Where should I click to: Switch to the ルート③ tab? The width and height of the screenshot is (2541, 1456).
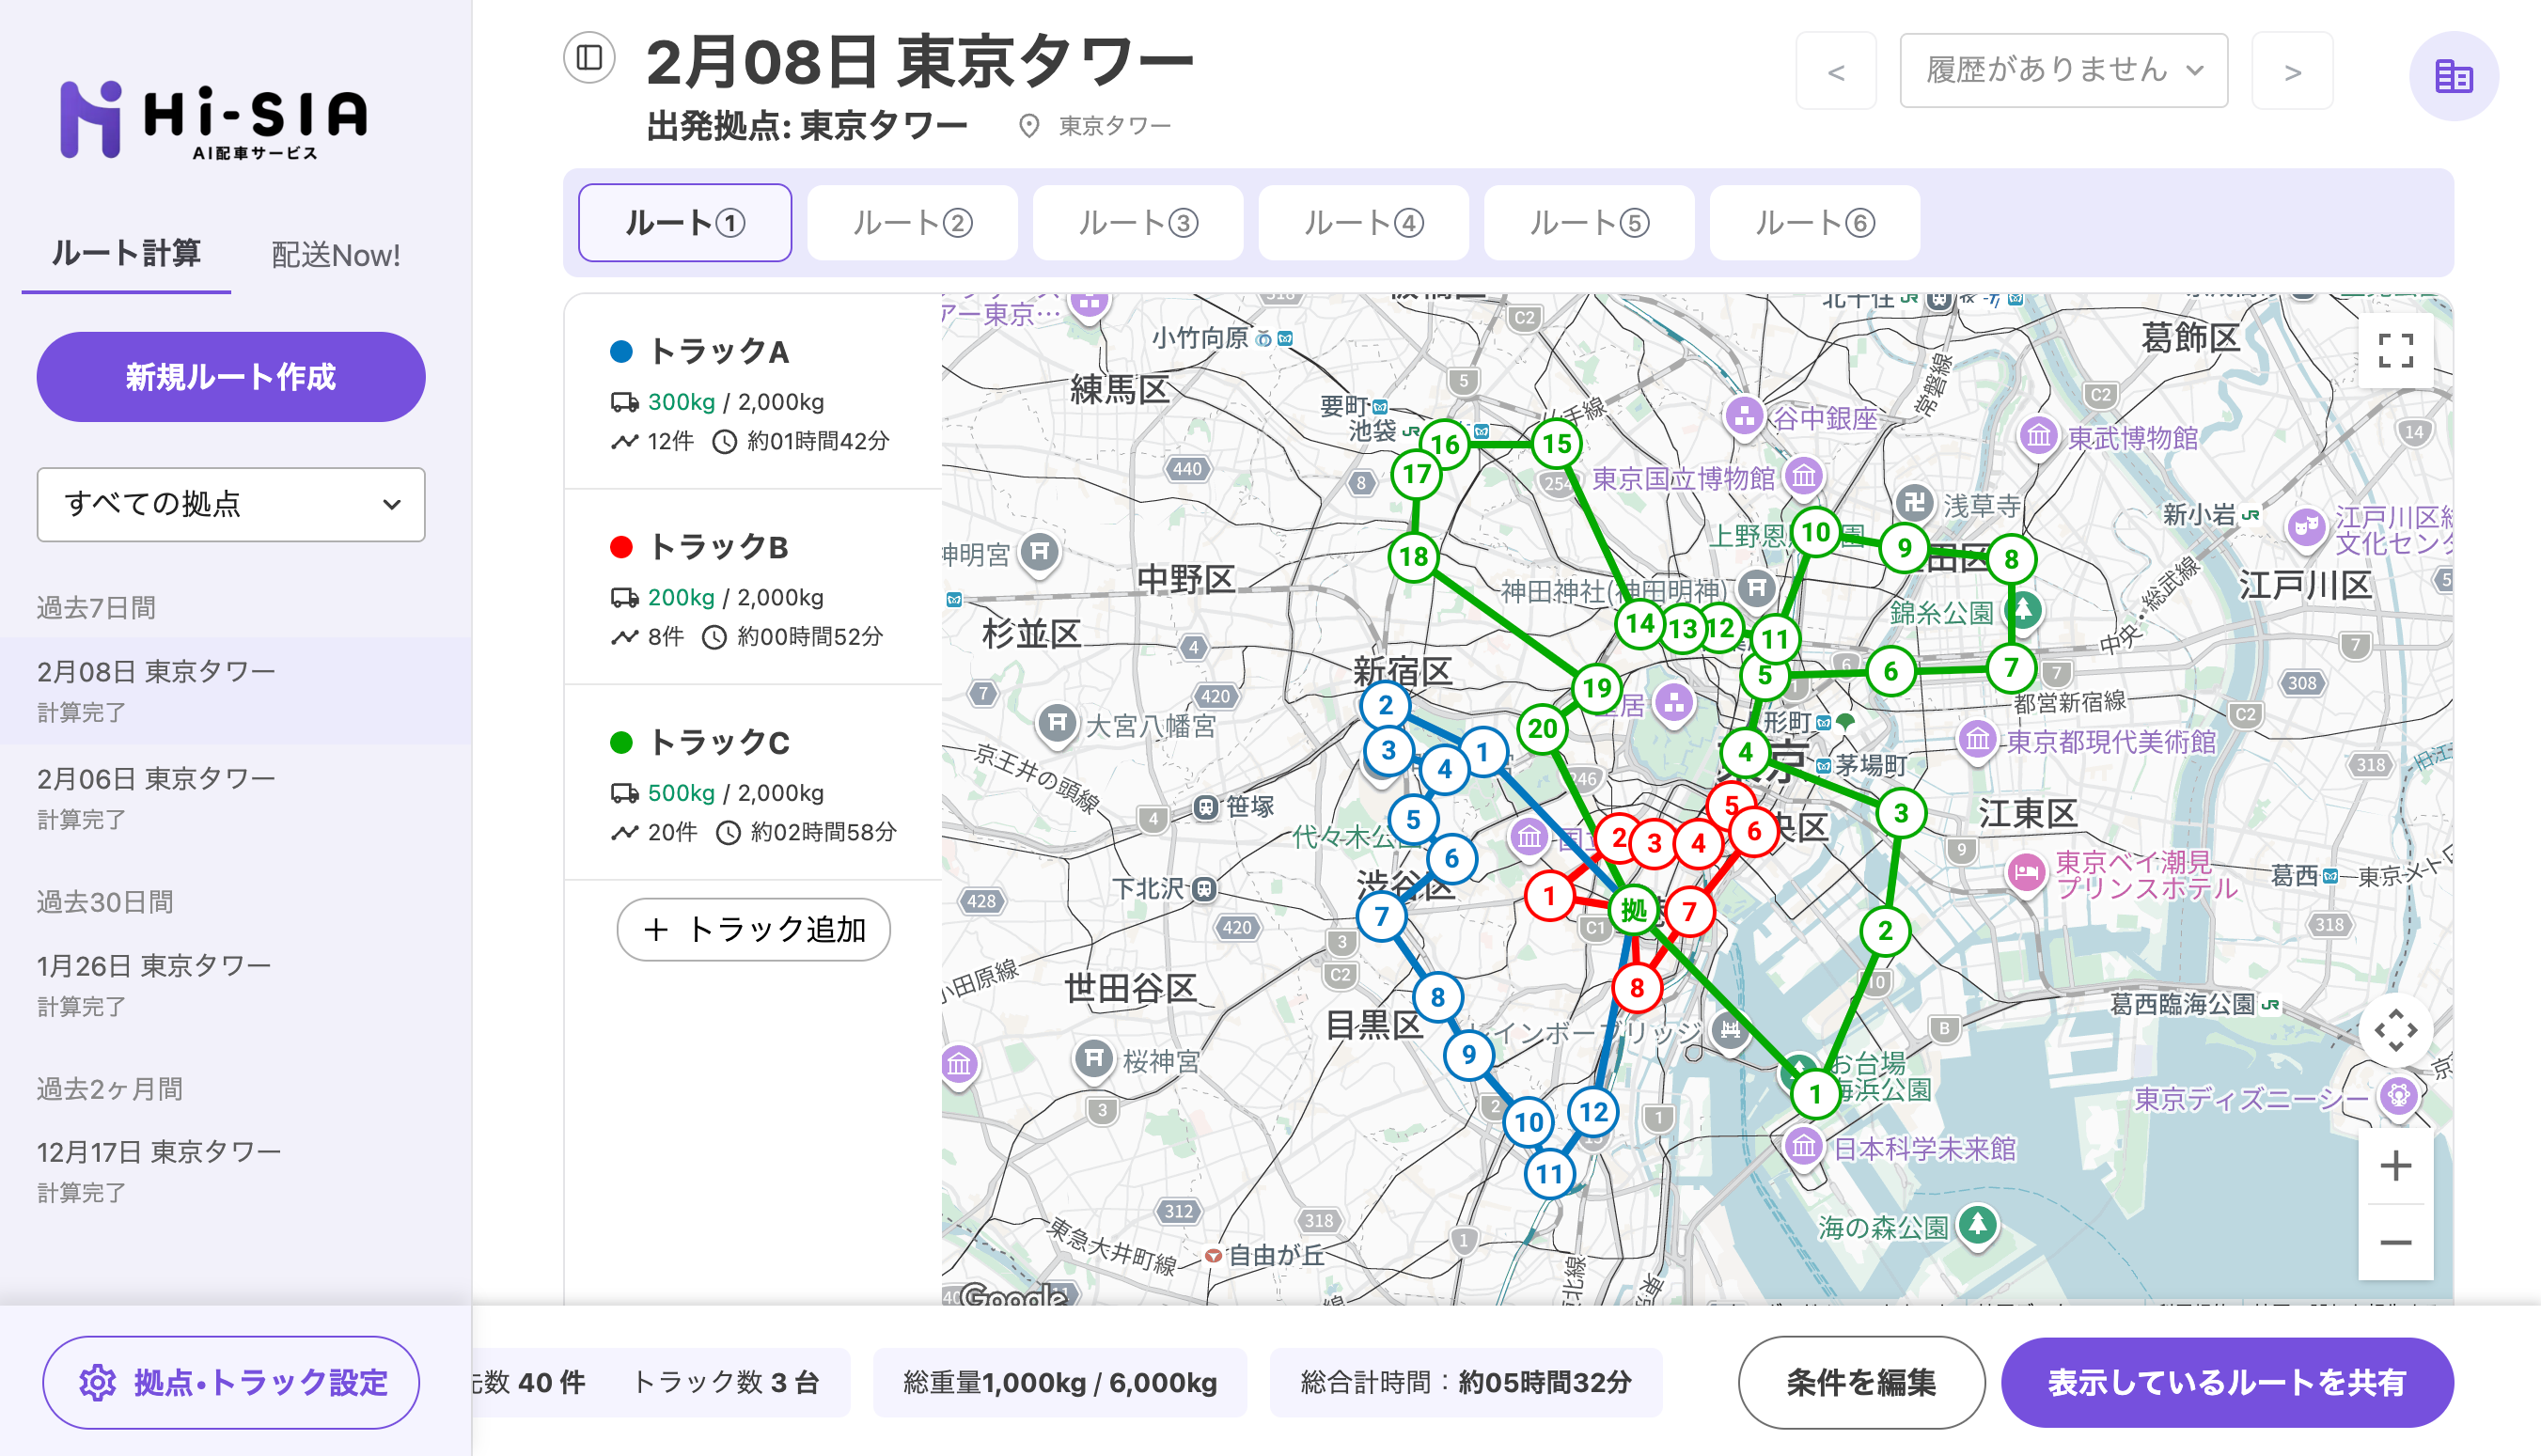click(1137, 222)
